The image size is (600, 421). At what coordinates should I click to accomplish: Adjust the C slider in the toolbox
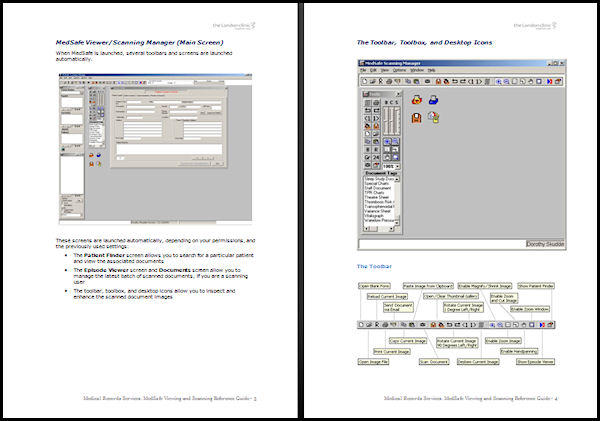[x=391, y=121]
